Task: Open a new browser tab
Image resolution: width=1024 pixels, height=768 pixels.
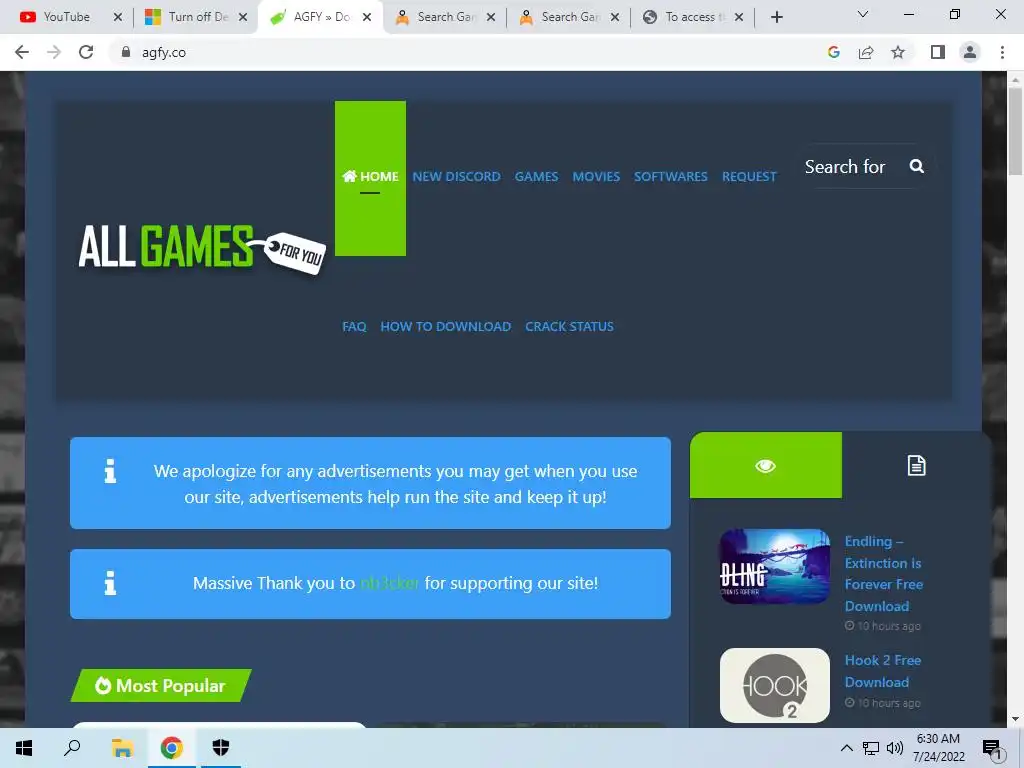Action: (x=776, y=17)
